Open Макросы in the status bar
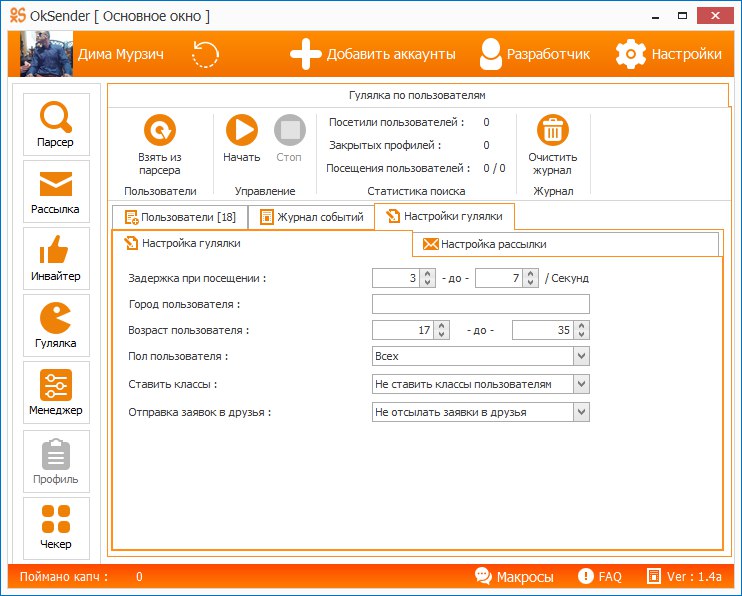 [x=514, y=577]
